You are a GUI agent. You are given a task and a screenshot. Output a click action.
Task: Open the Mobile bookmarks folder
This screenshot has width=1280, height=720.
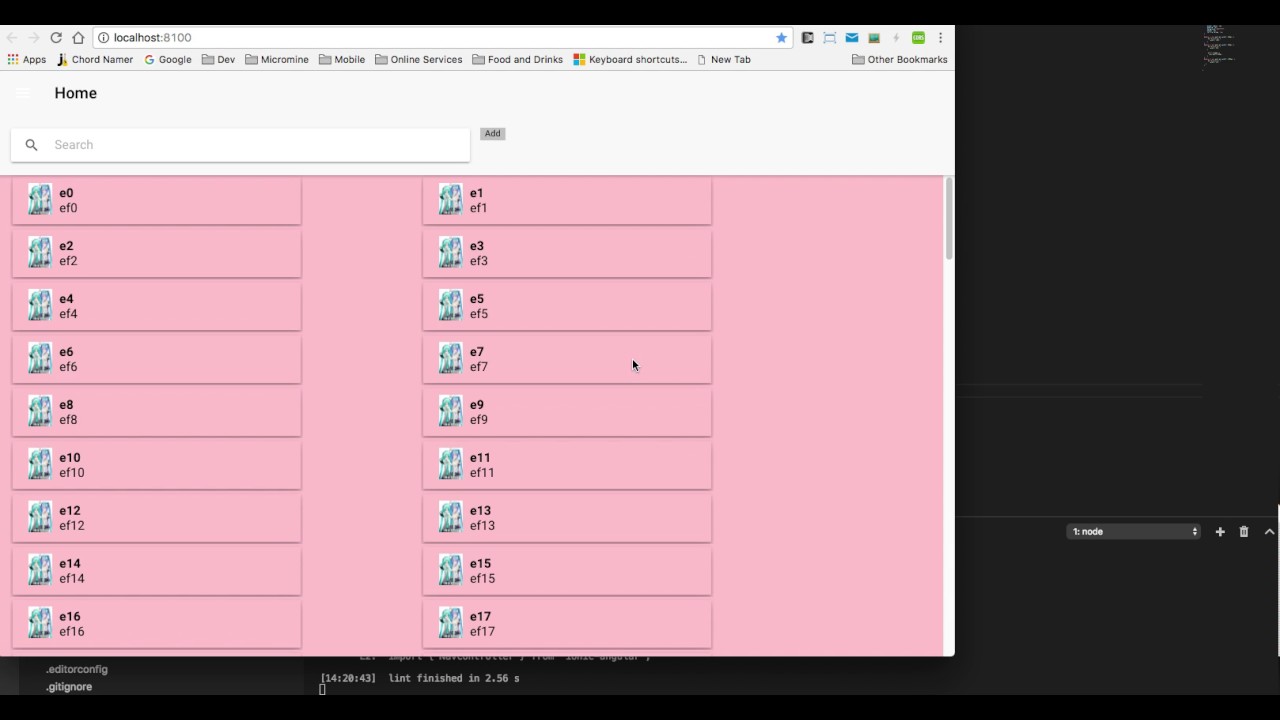[x=342, y=60]
